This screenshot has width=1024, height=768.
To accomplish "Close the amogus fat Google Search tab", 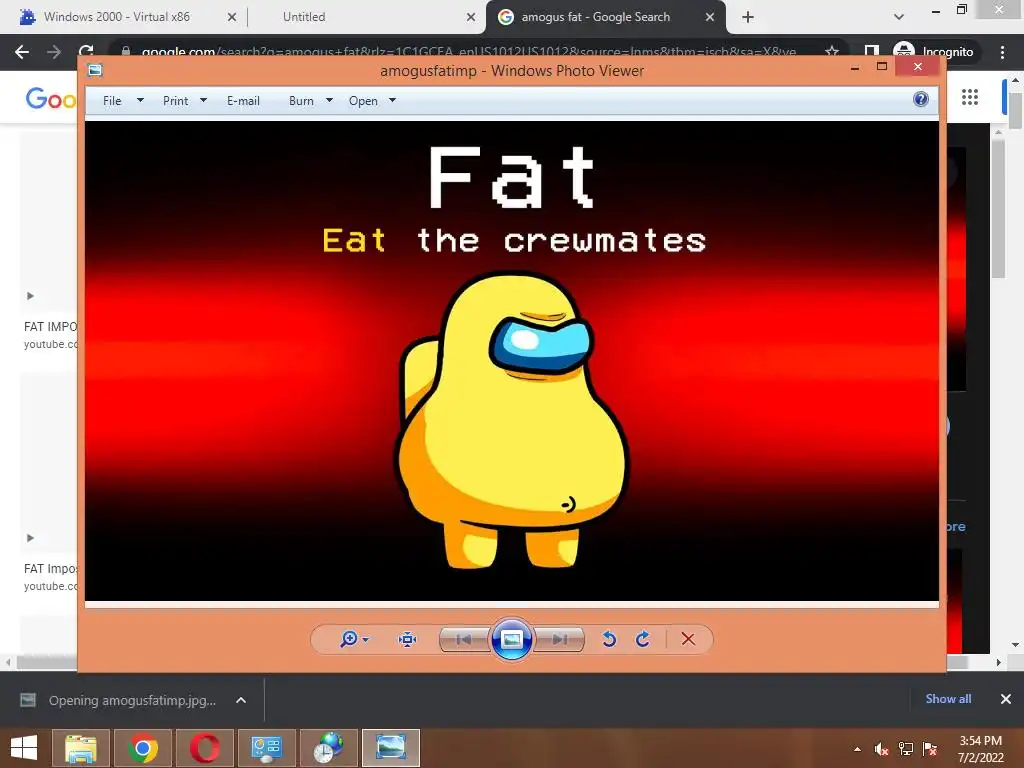I will pyautogui.click(x=710, y=17).
